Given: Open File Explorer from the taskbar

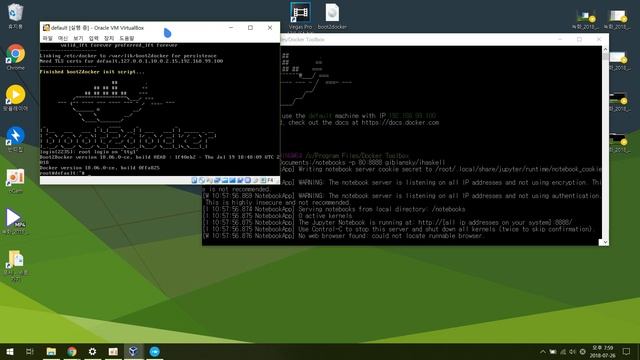Looking at the screenshot, I should [x=51, y=351].
